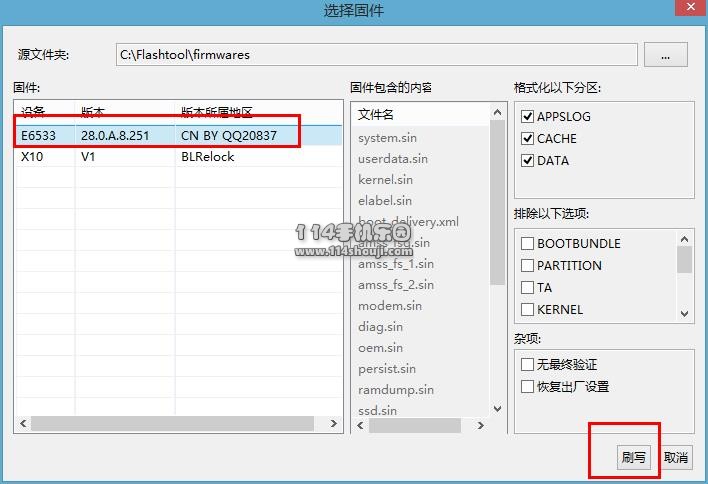The image size is (708, 484).
Task: Click the 刷写 flash button
Action: click(633, 457)
